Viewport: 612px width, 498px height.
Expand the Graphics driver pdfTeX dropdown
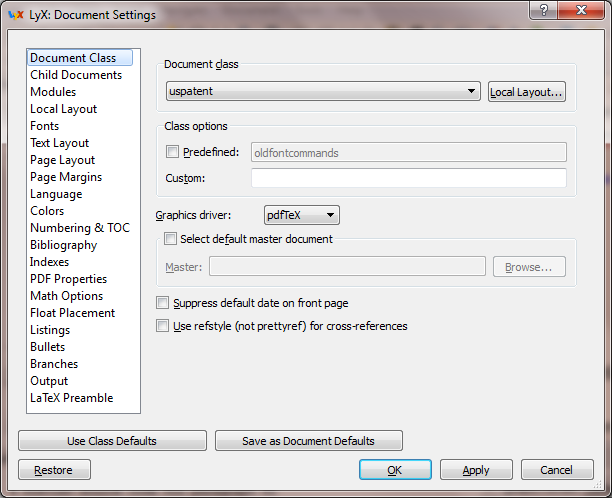[302, 215]
